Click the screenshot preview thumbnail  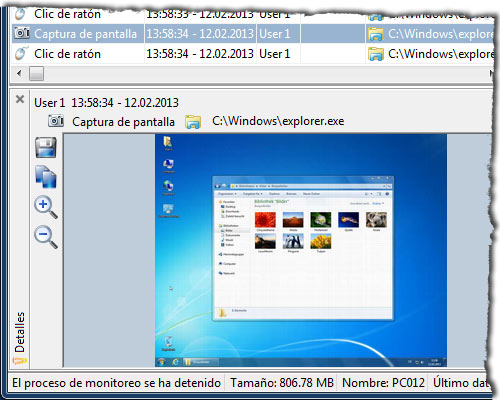point(301,250)
